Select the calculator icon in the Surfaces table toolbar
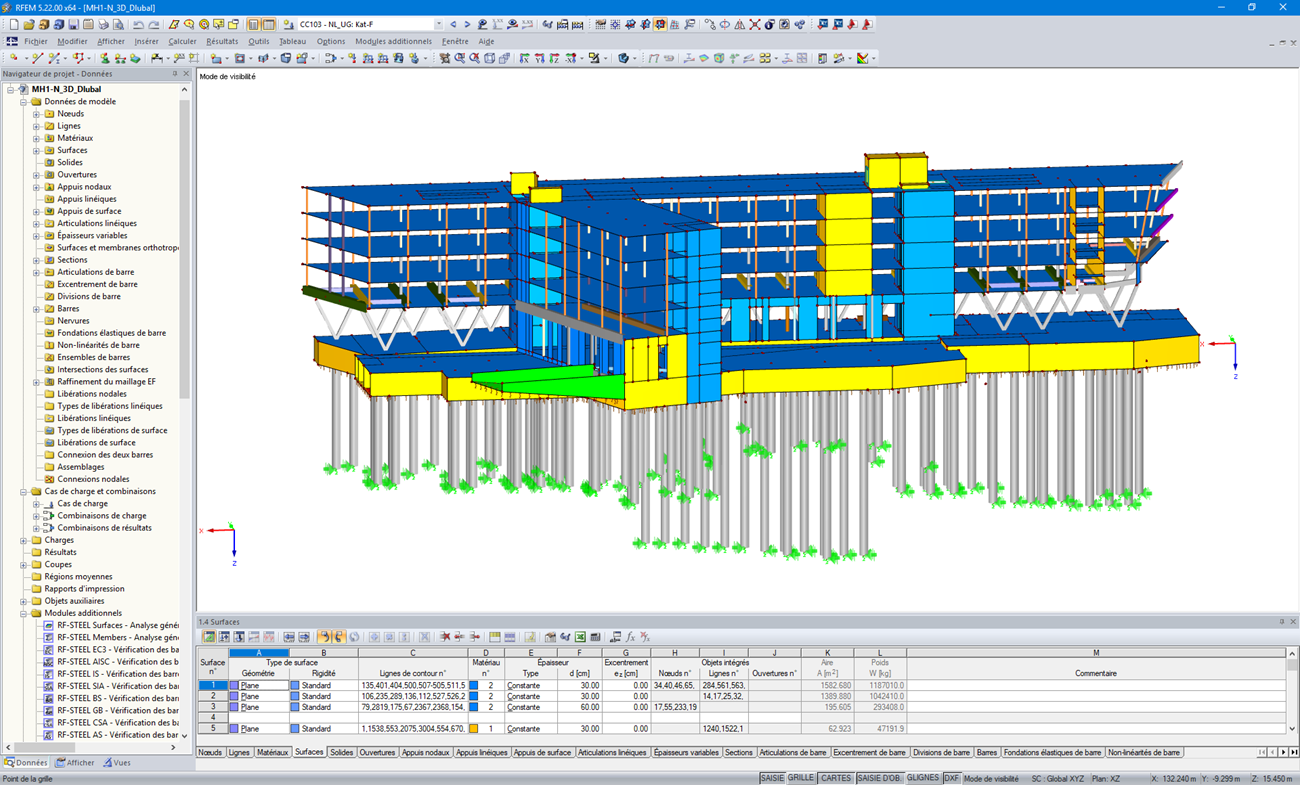Screen dimensions: 1300x785 [595, 636]
